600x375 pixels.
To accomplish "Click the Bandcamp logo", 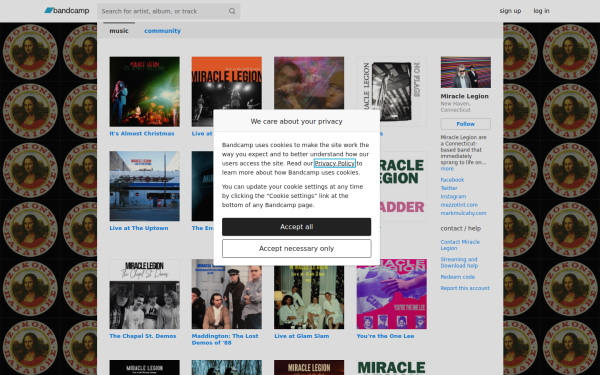I will tap(67, 11).
